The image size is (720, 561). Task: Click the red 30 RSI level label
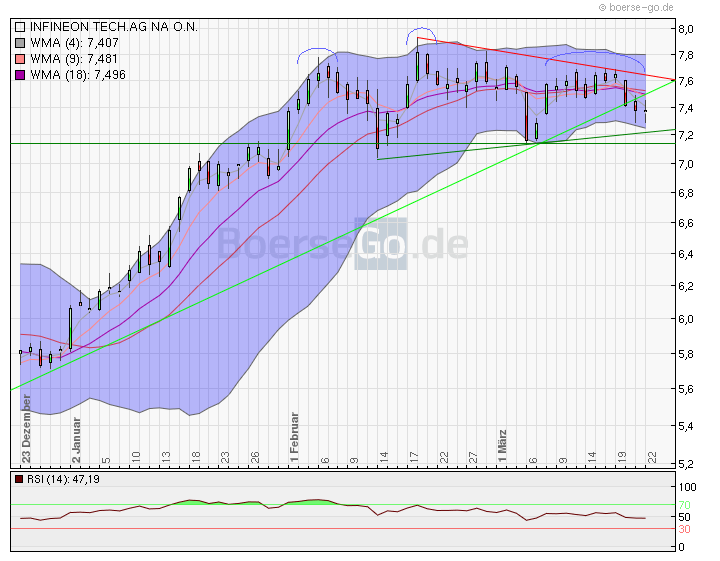685,530
